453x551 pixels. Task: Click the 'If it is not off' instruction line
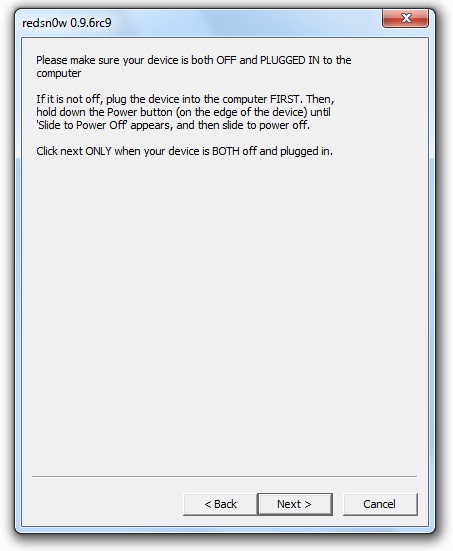(185, 99)
